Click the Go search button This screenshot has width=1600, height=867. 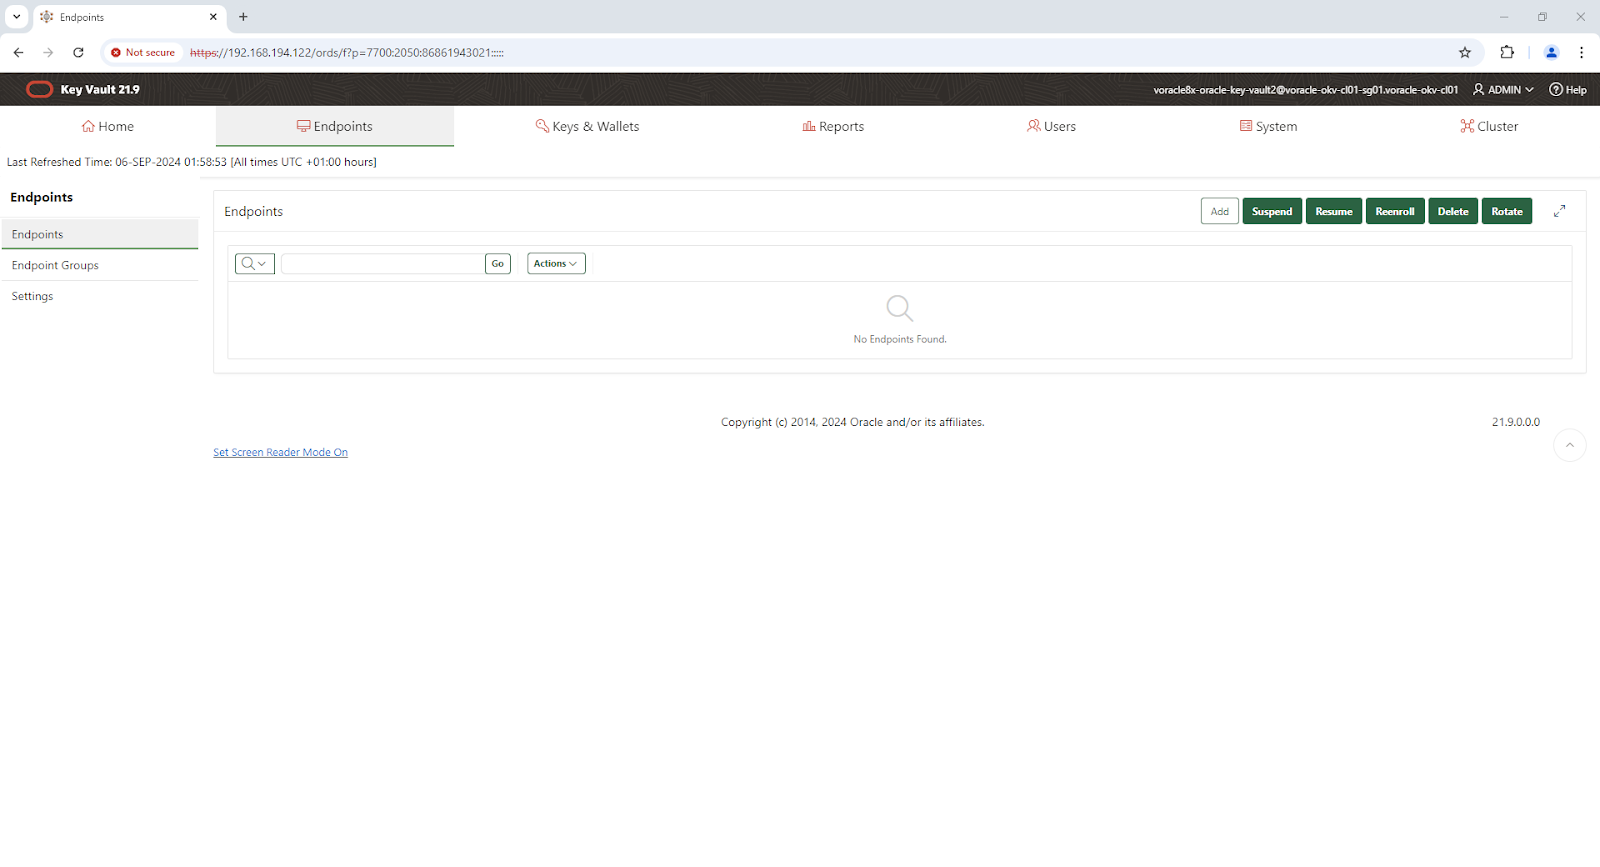coord(498,263)
